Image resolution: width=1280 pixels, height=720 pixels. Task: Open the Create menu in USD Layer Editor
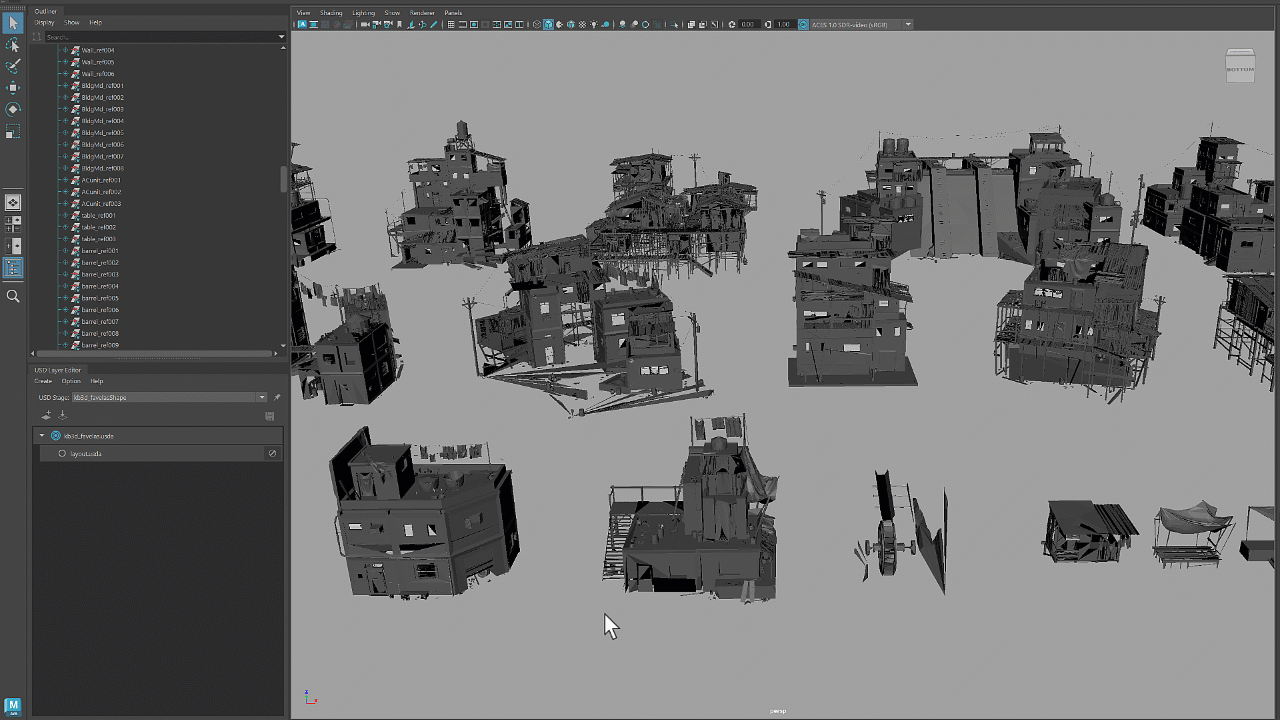(x=43, y=381)
